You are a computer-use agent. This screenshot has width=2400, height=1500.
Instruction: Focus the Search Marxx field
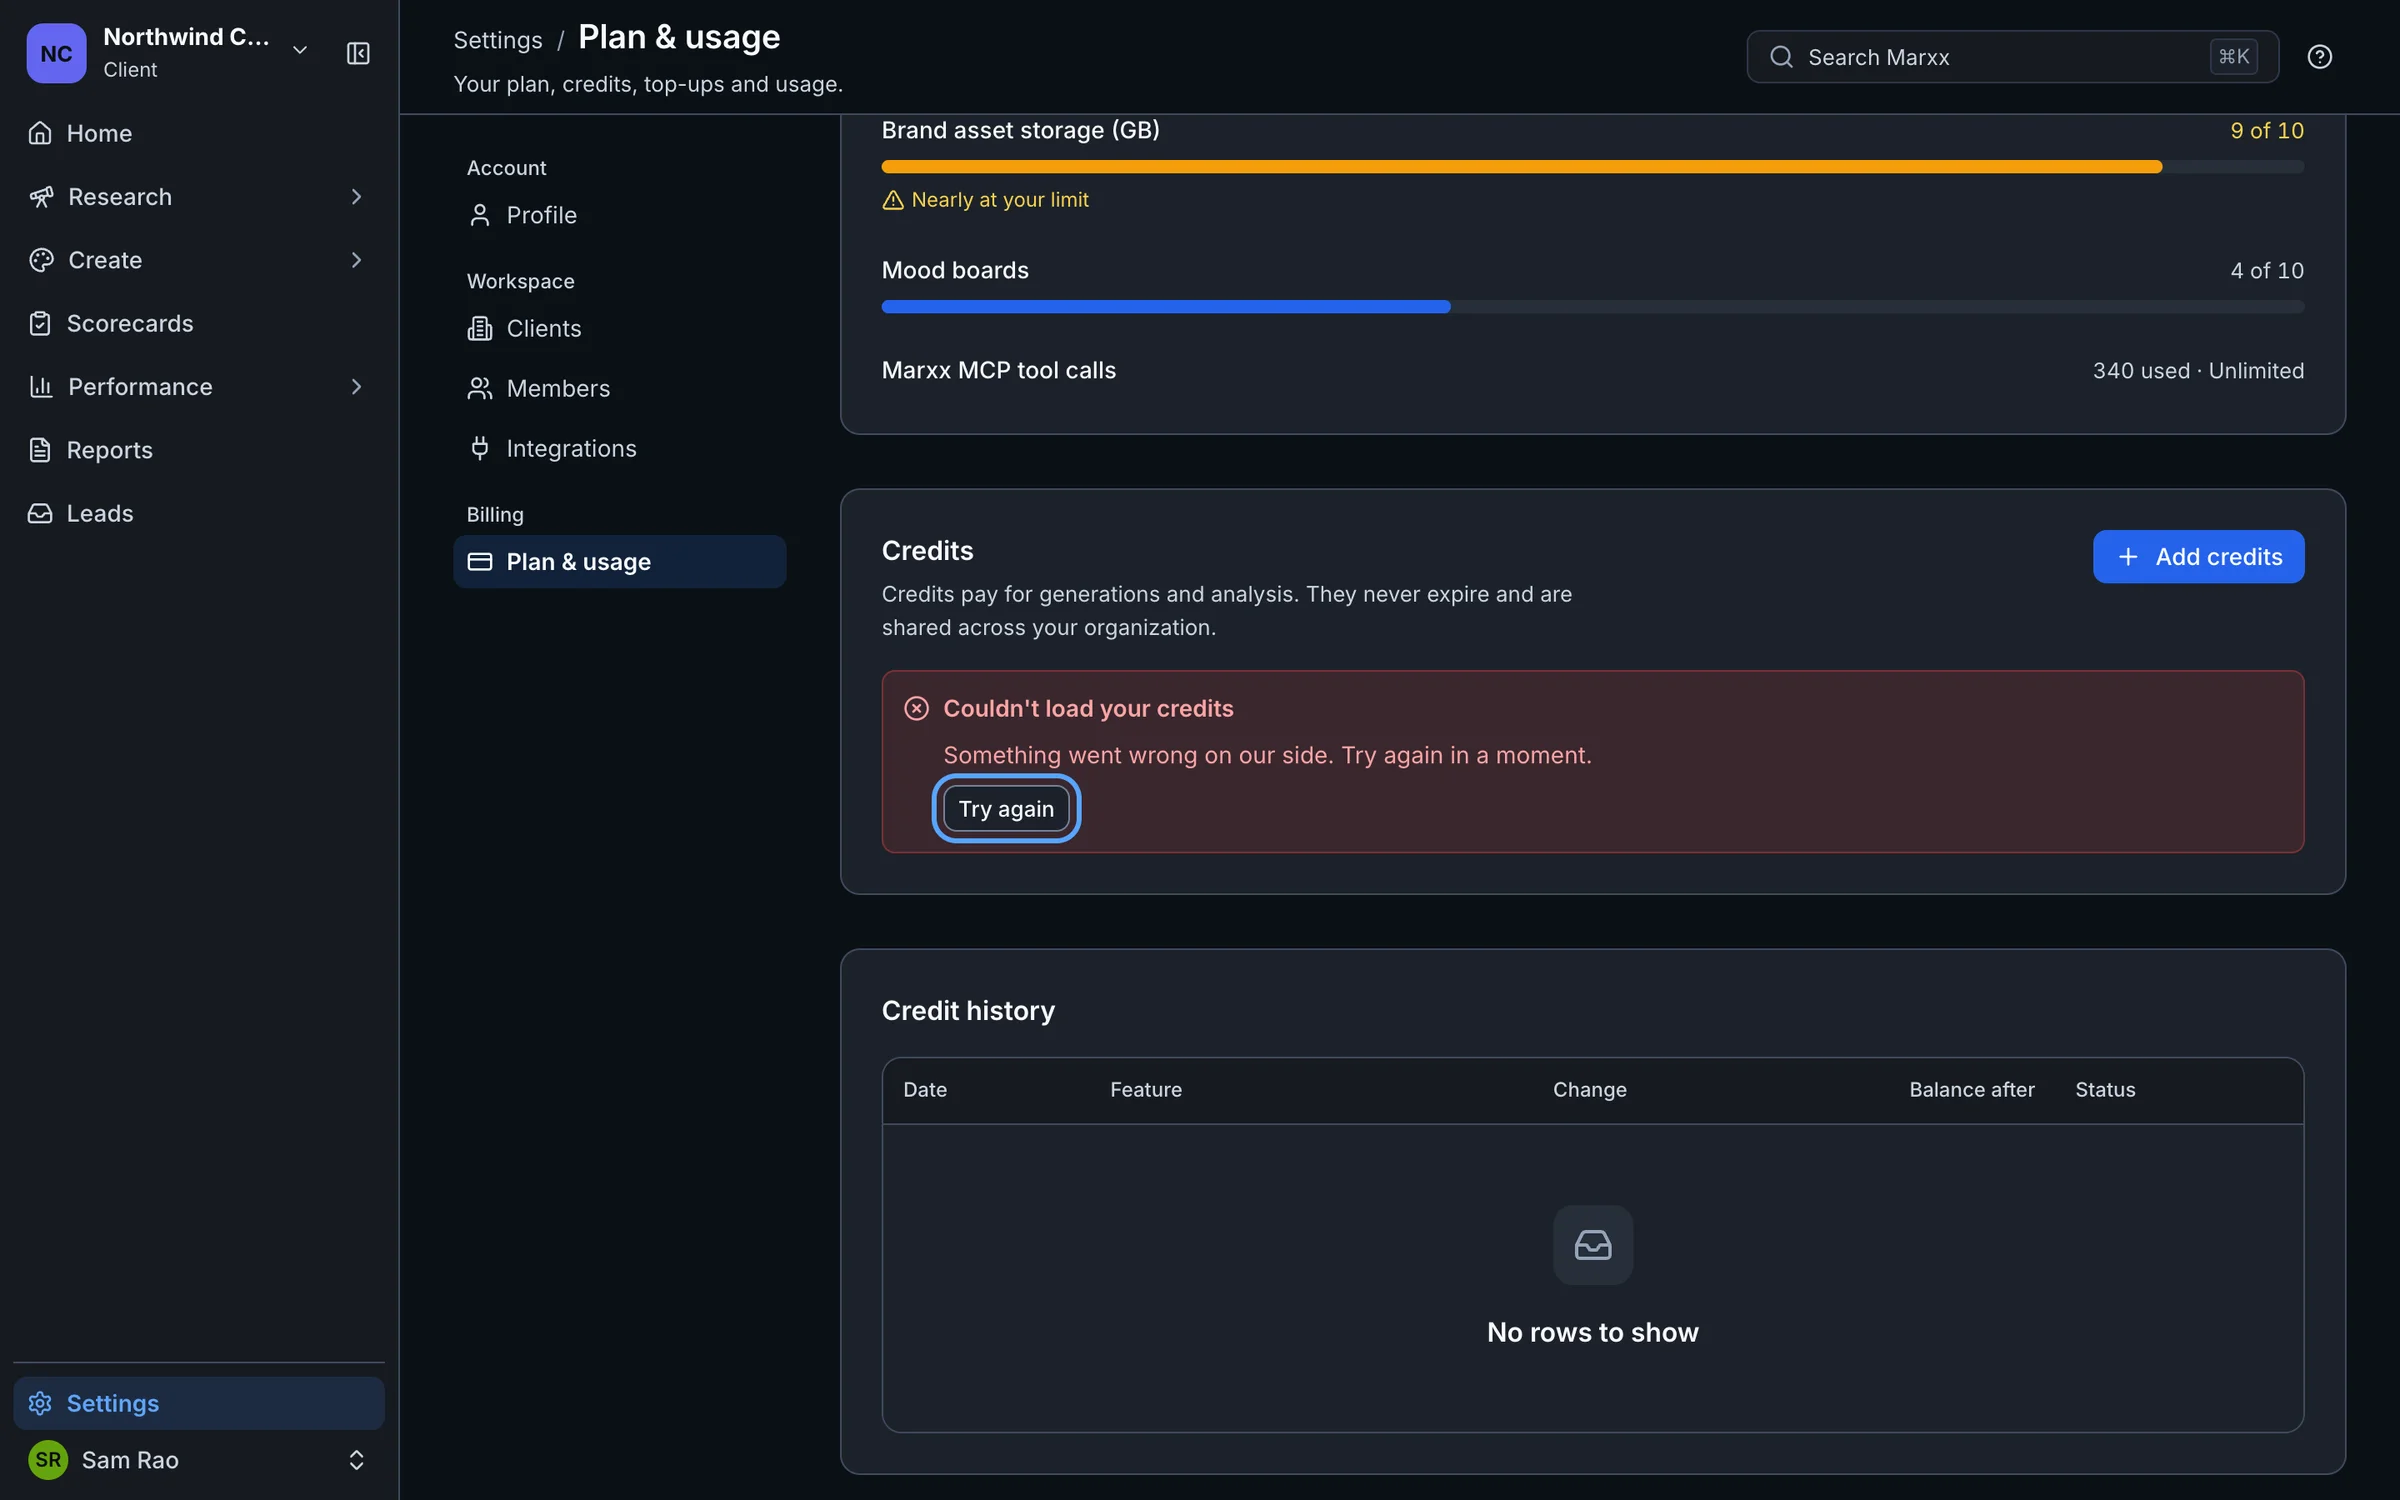pos(2012,57)
